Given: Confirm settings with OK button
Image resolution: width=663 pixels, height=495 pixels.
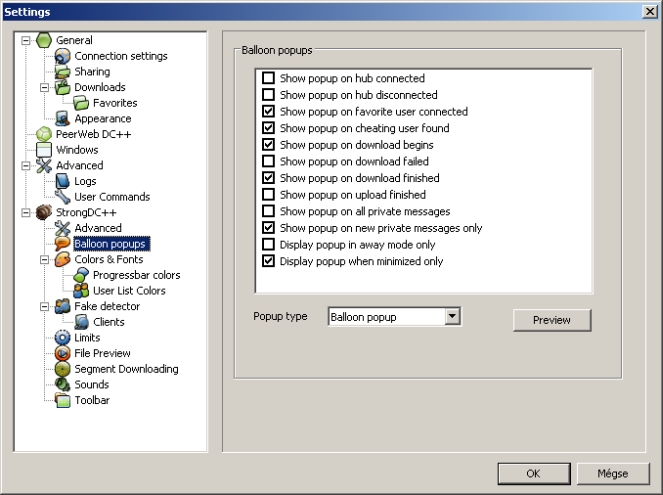Looking at the screenshot, I should pos(533,473).
